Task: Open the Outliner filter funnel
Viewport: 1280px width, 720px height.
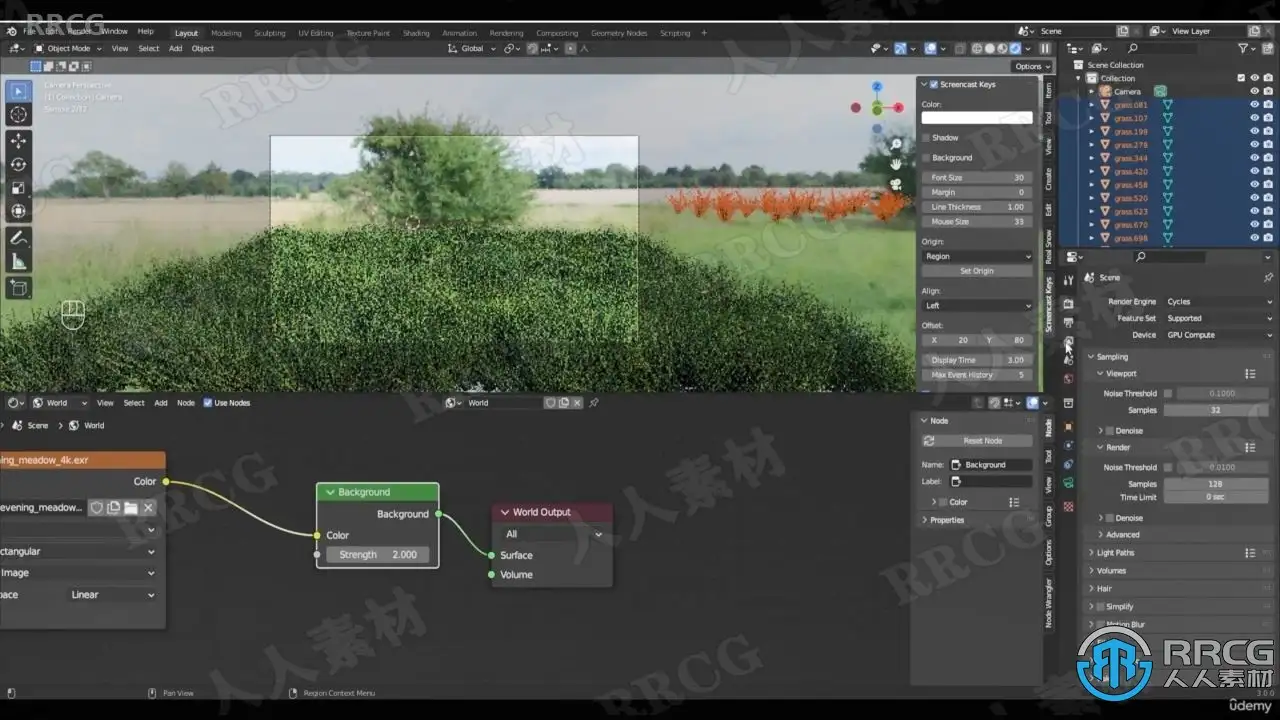Action: pos(1243,48)
